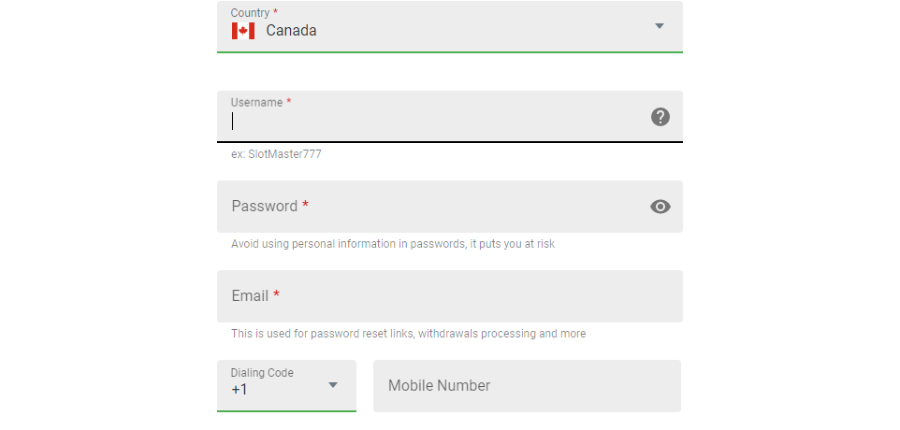Select the Canada text in Country field
This screenshot has width=900, height=430.
tap(291, 30)
